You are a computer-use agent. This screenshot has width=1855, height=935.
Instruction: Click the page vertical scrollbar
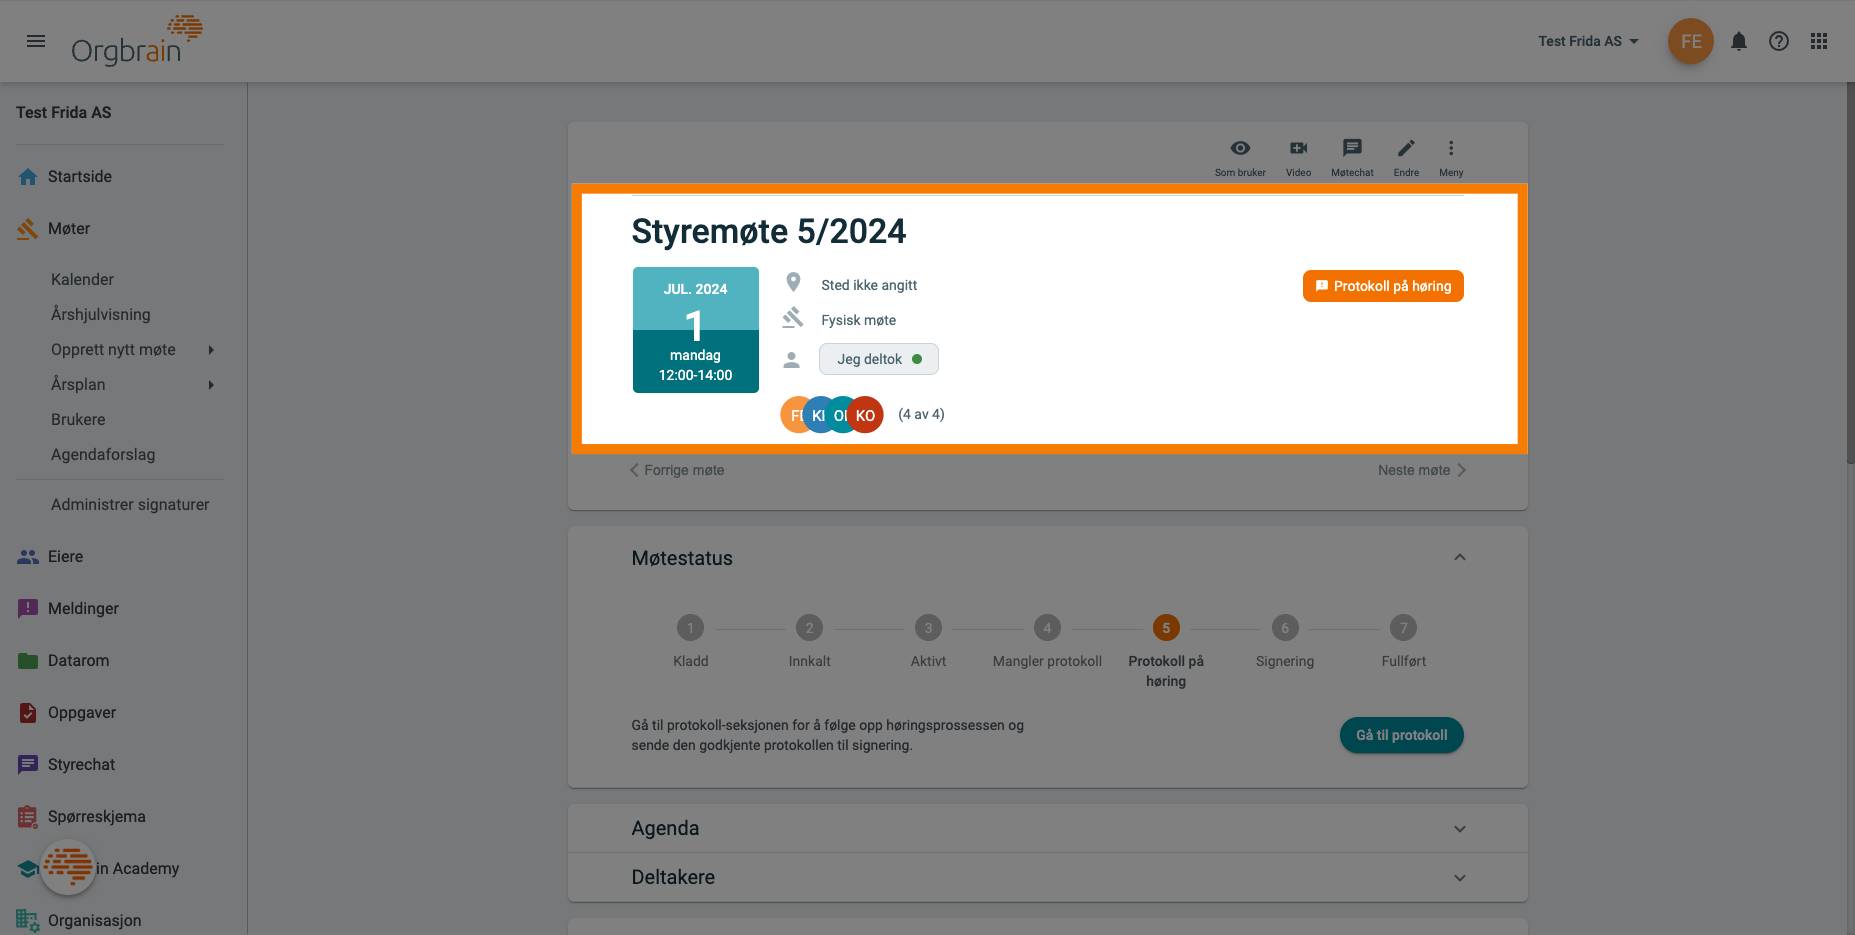point(1849,273)
